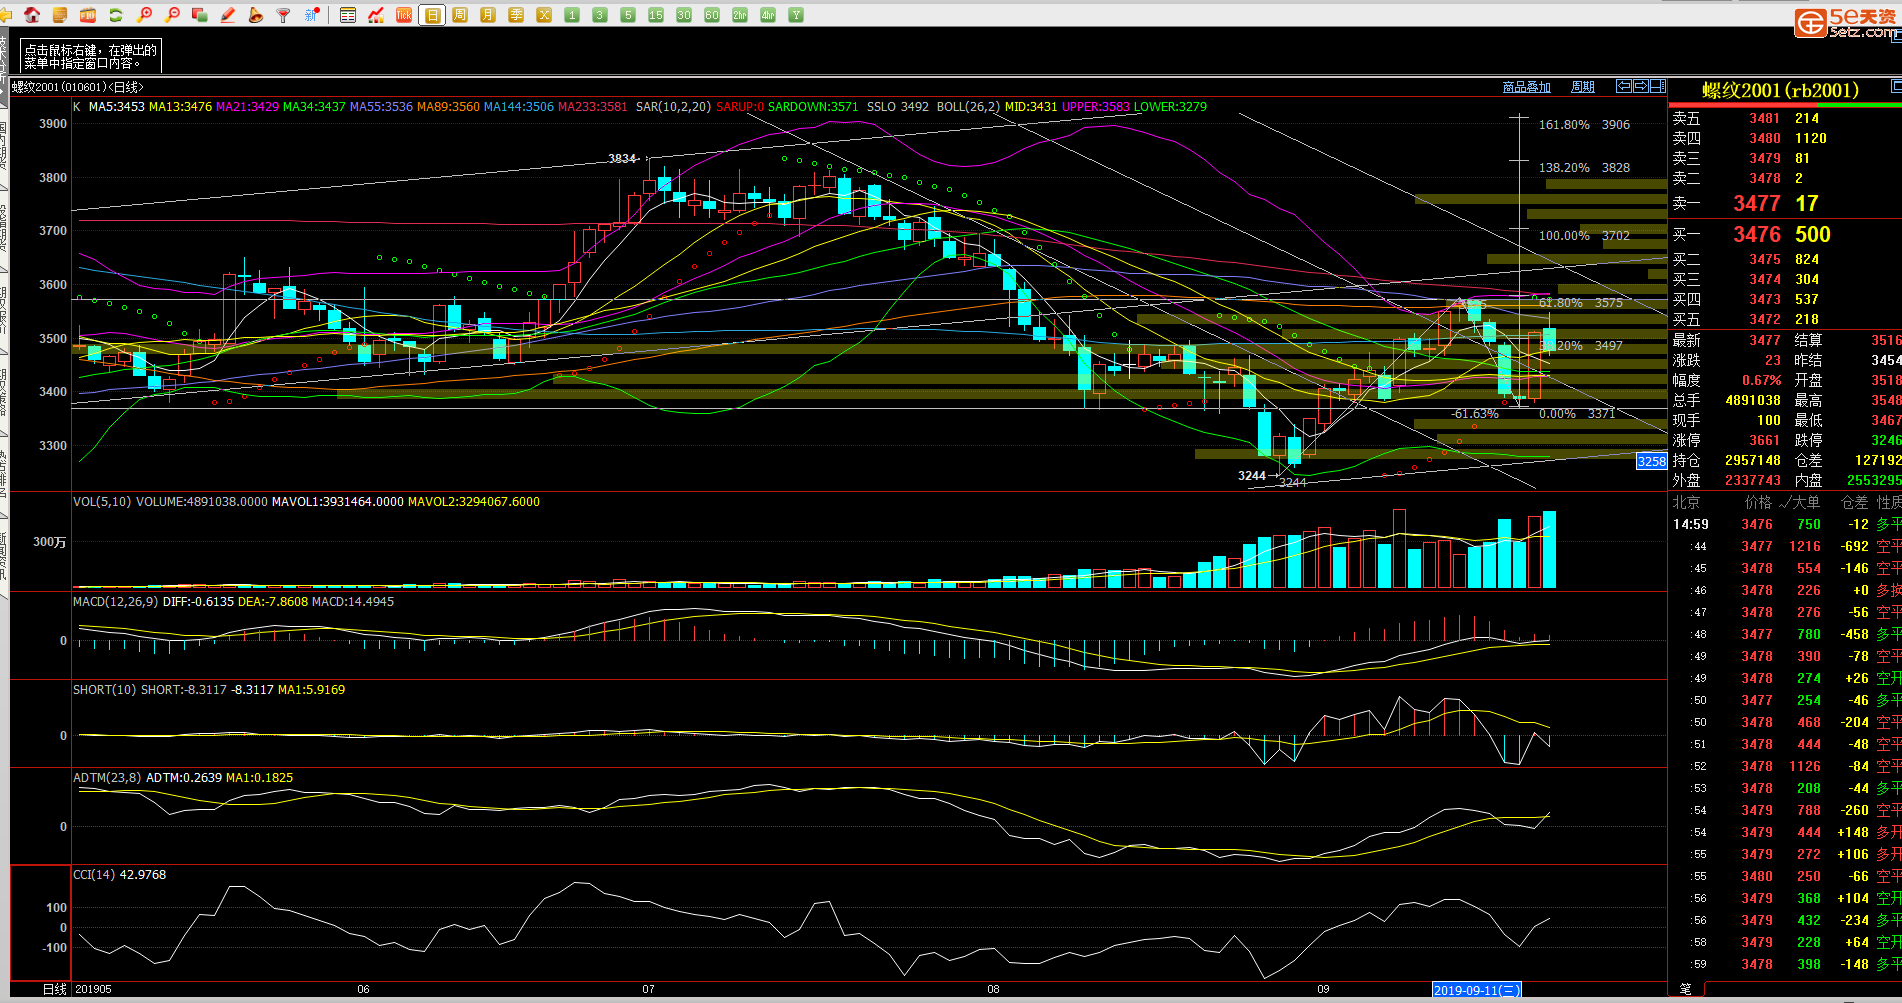Switch to the 3-minute chart button
1902x1003 pixels.
tap(600, 15)
